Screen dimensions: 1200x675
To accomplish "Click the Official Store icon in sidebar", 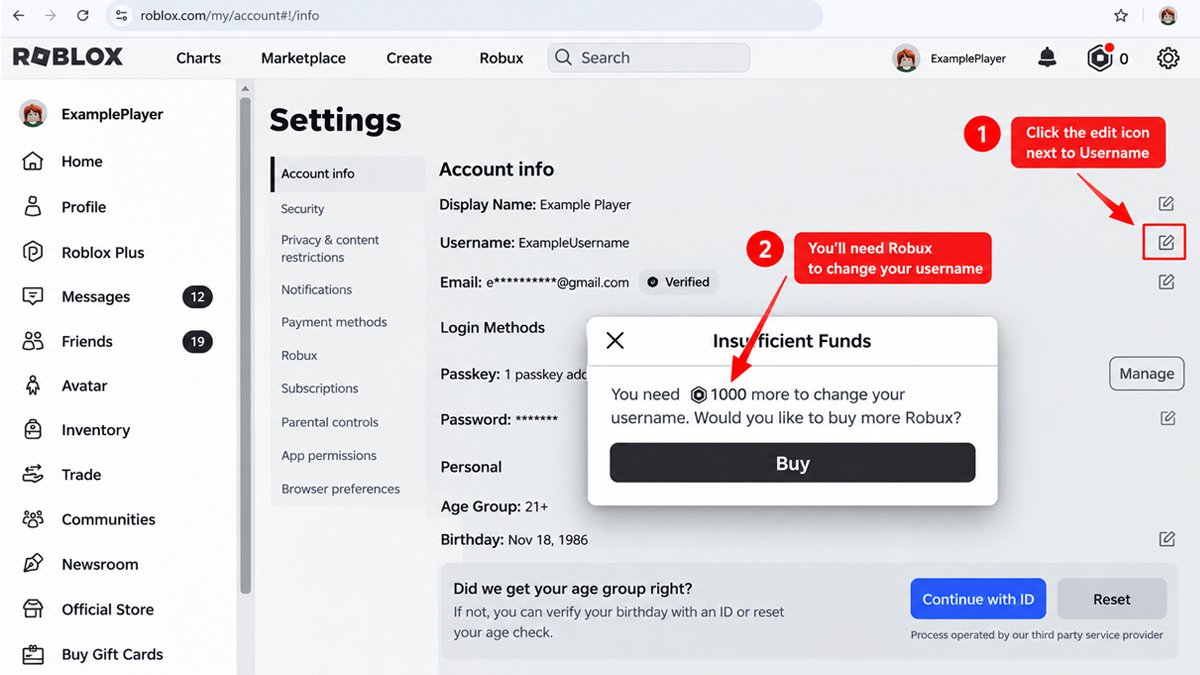I will (33, 609).
